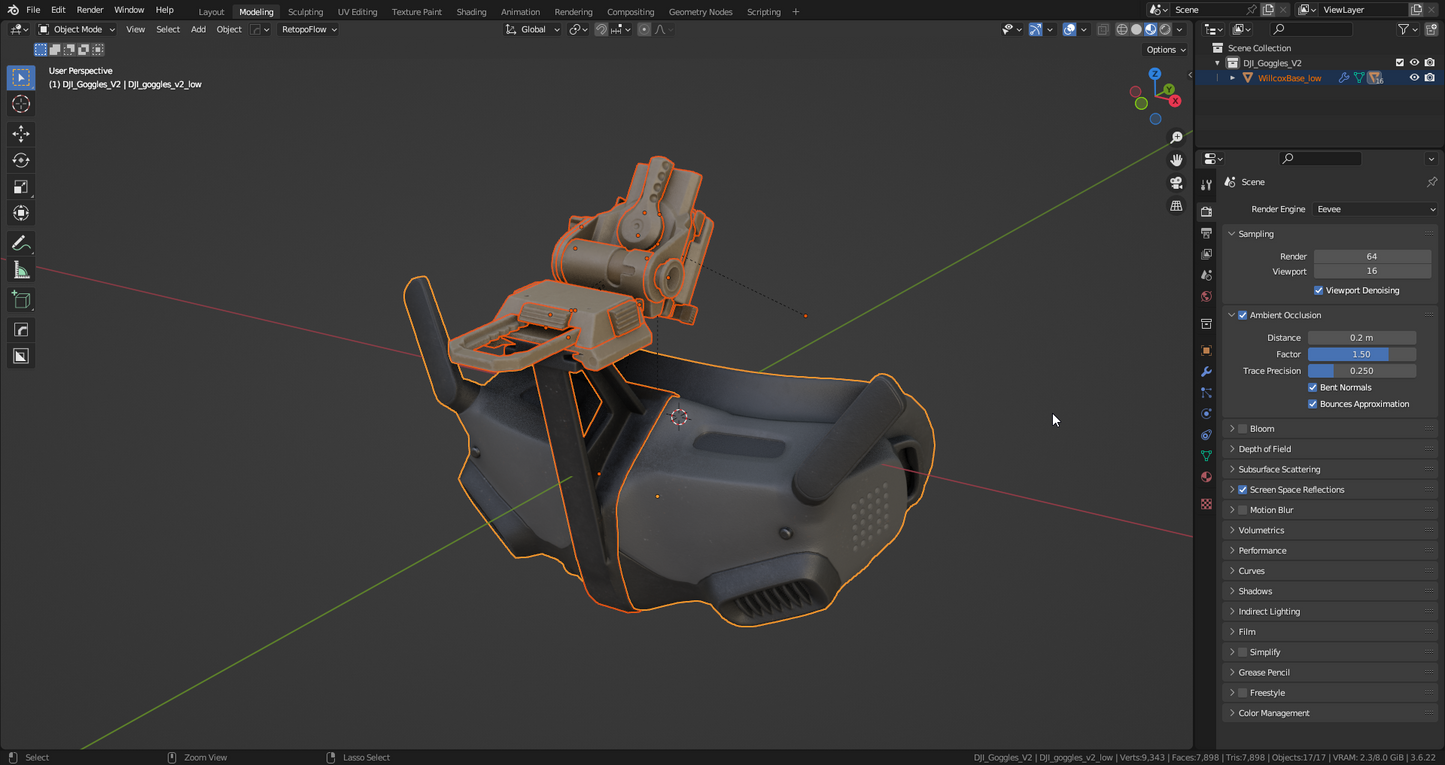
Task: Select the Move tool in toolbar
Action: coord(21,134)
